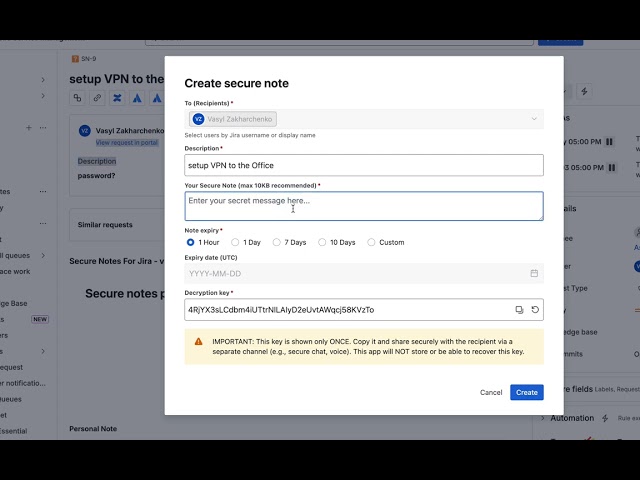Regenerate the decryption key
Image resolution: width=640 pixels, height=480 pixels.
[x=535, y=310]
